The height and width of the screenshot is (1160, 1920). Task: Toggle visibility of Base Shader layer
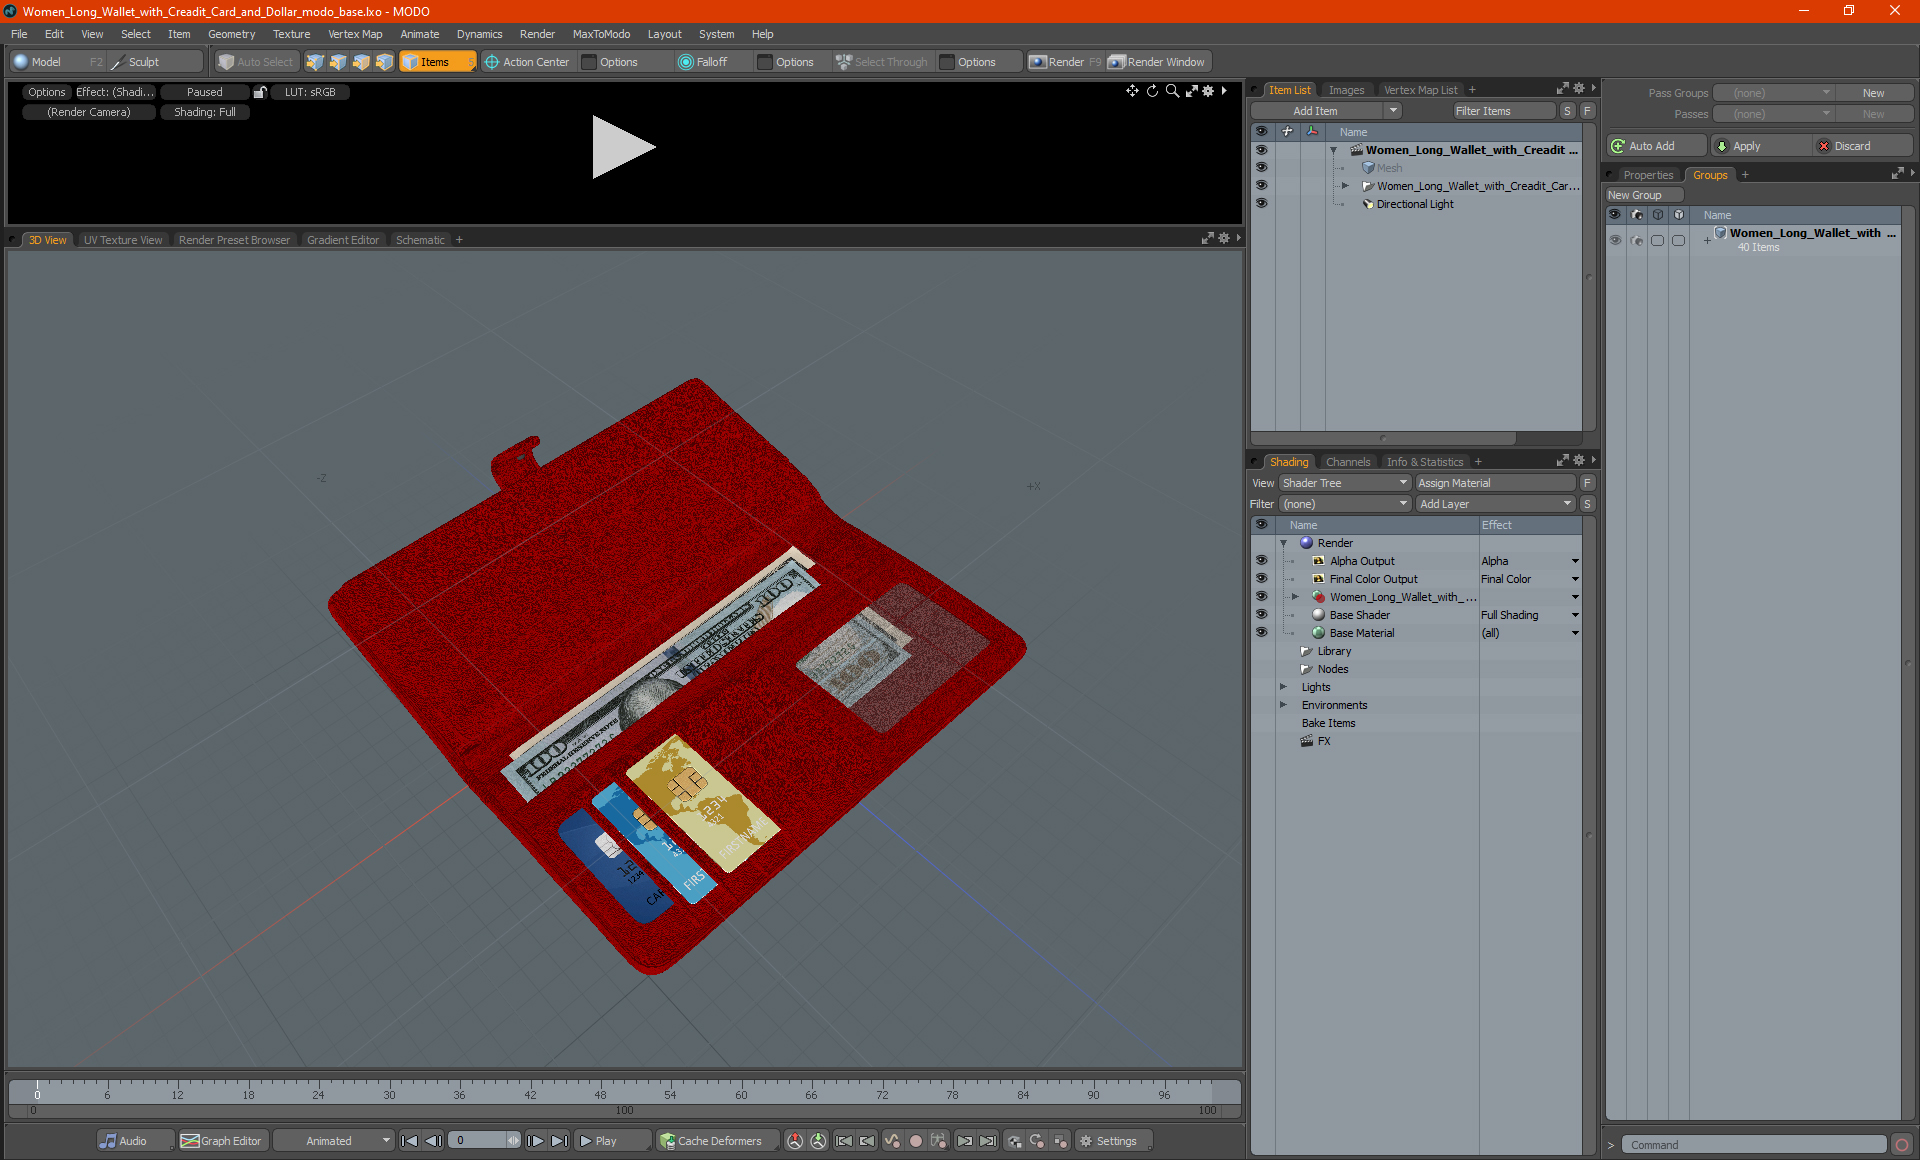[1261, 615]
